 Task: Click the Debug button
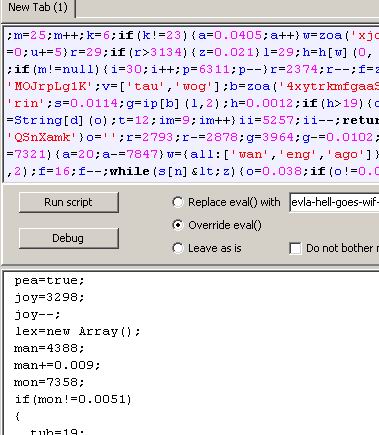69,238
